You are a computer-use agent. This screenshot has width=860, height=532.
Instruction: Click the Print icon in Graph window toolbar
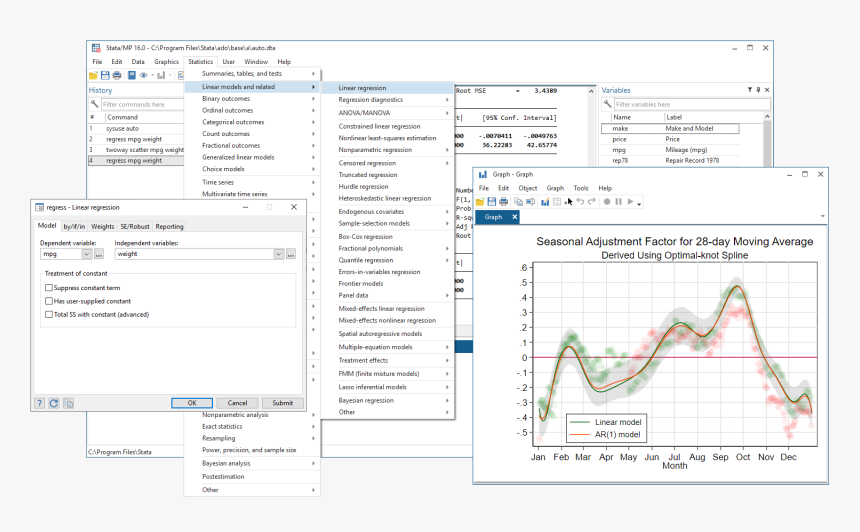coord(504,202)
